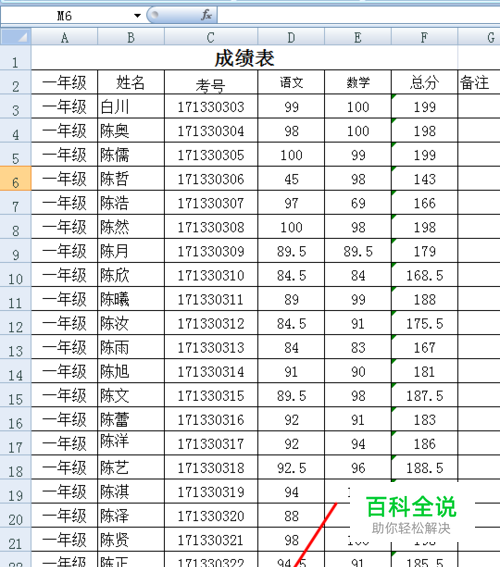Screen dimensions: 500x567
Task: Select column F header
Action: 424,37
